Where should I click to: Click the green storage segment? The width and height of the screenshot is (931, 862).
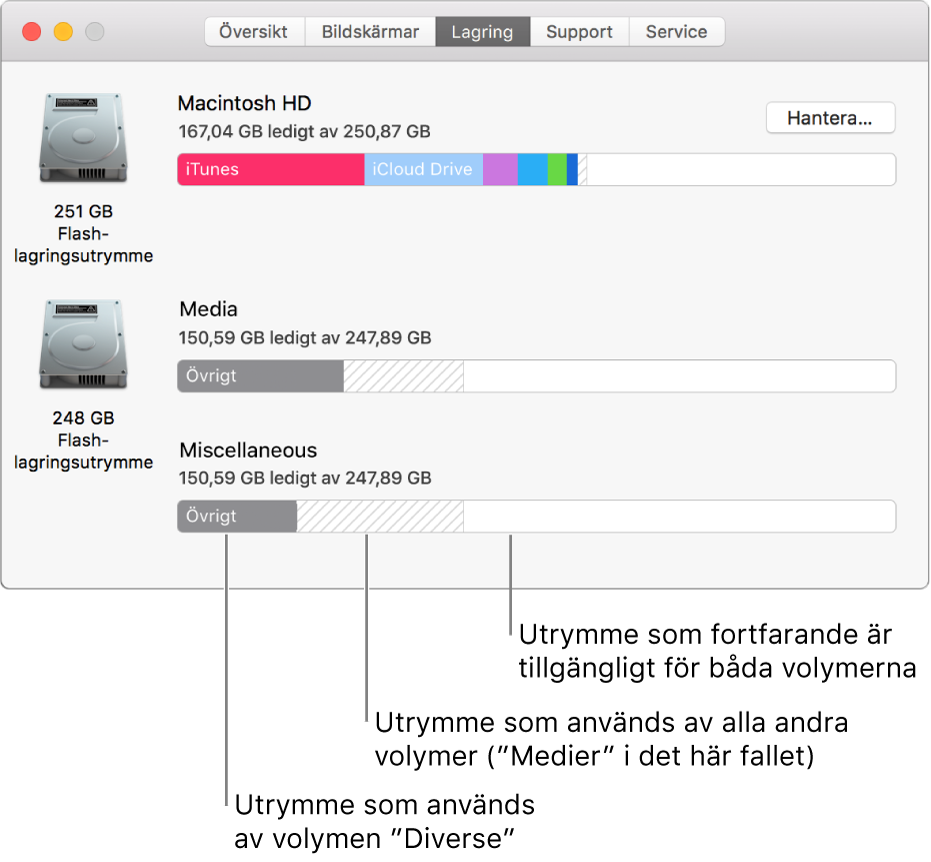(558, 169)
